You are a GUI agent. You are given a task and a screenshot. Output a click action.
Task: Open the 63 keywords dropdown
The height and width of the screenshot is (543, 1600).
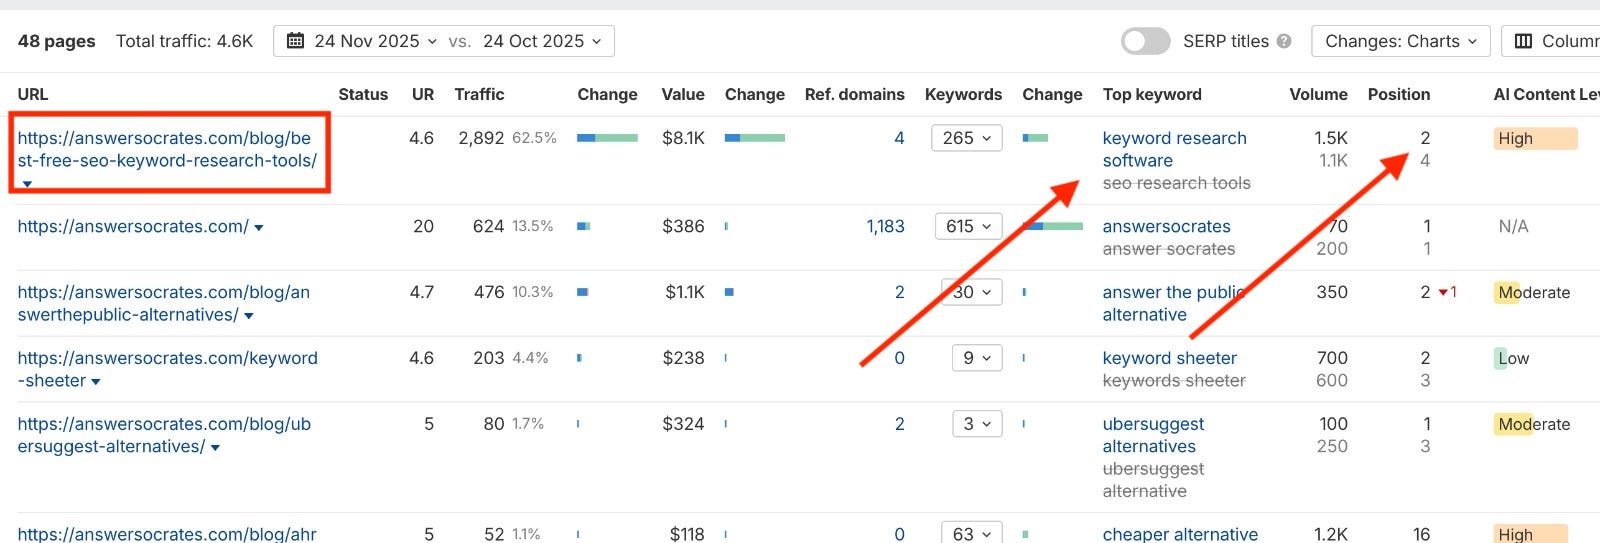pyautogui.click(x=972, y=534)
